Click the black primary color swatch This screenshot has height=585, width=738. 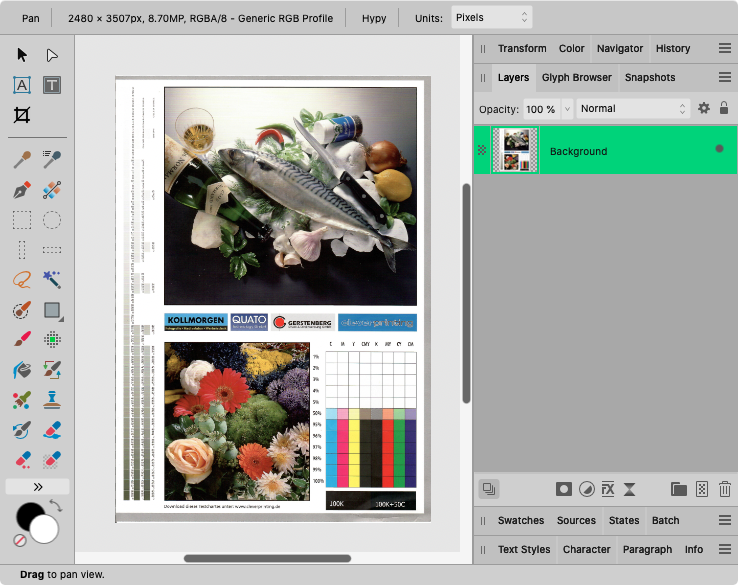tap(28, 515)
